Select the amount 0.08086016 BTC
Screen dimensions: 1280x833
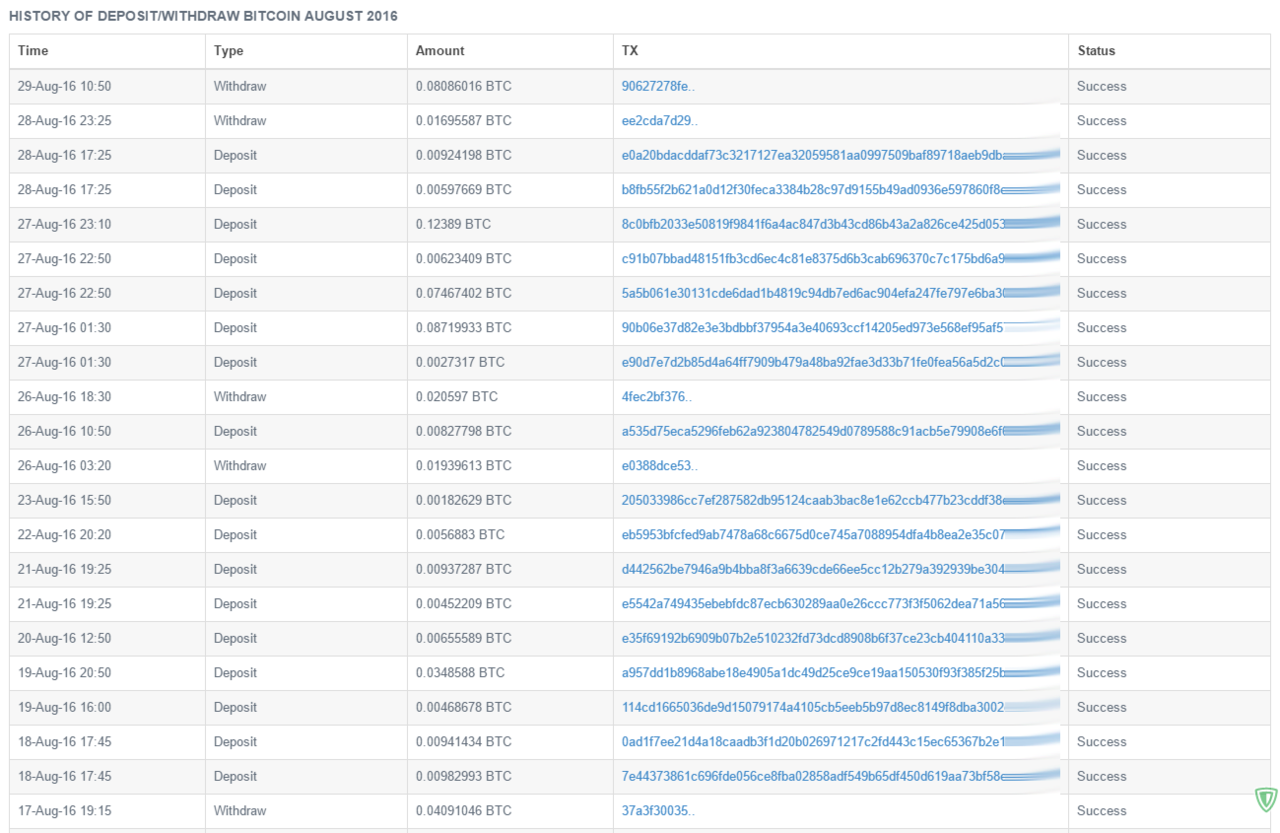(463, 86)
